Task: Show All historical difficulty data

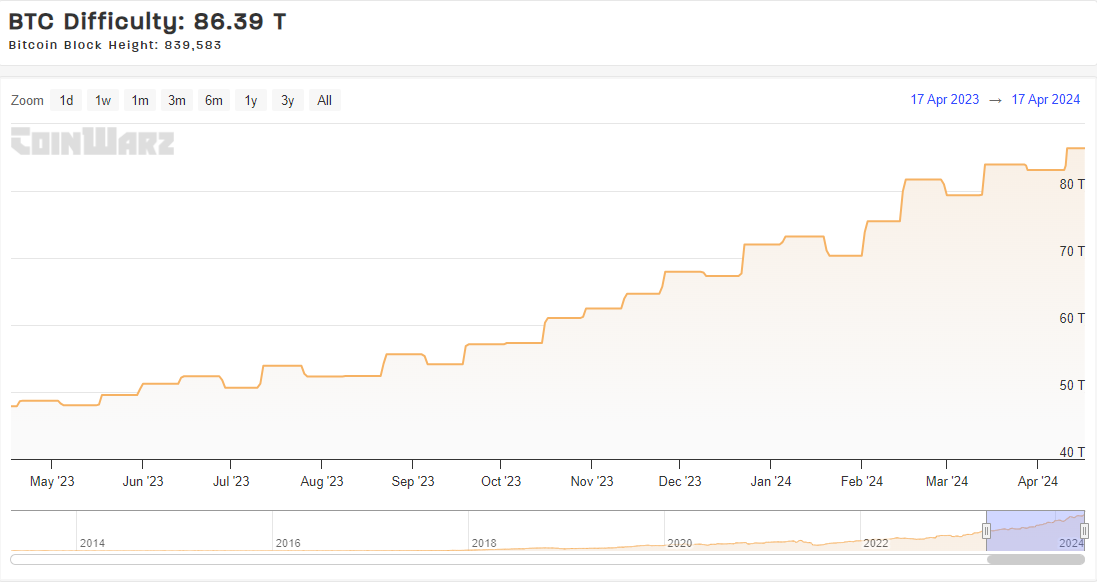Action: [x=324, y=100]
